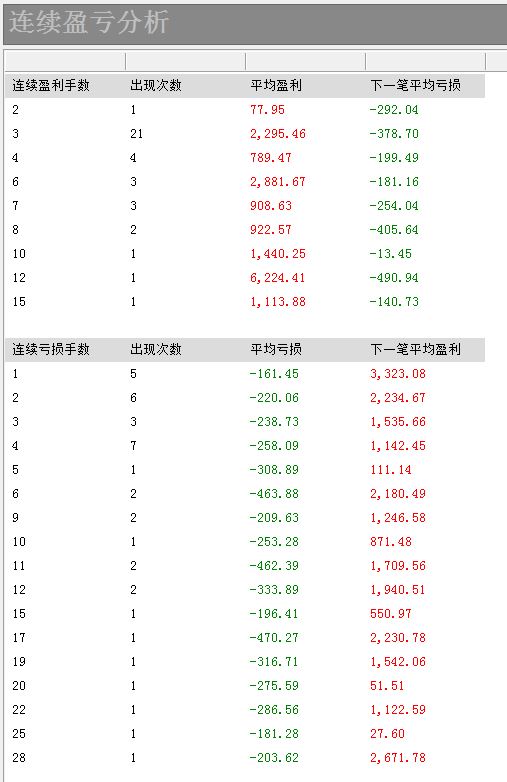Select the average profit value 2,295.46

(x=278, y=134)
